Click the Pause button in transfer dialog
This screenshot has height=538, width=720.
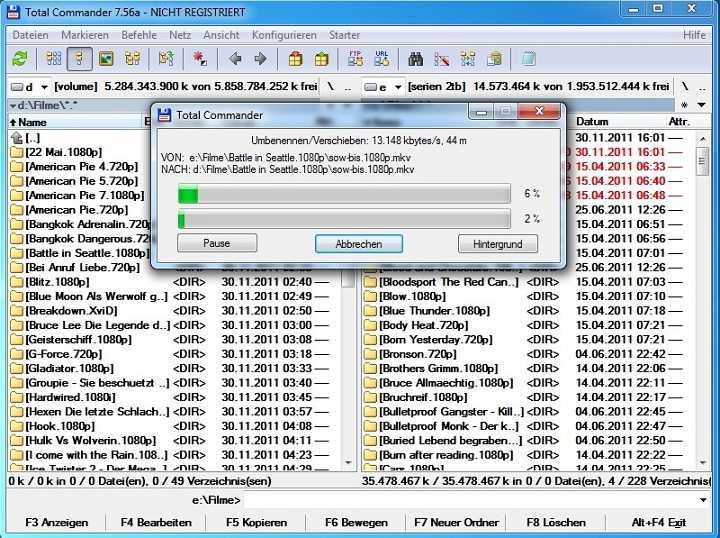click(217, 243)
